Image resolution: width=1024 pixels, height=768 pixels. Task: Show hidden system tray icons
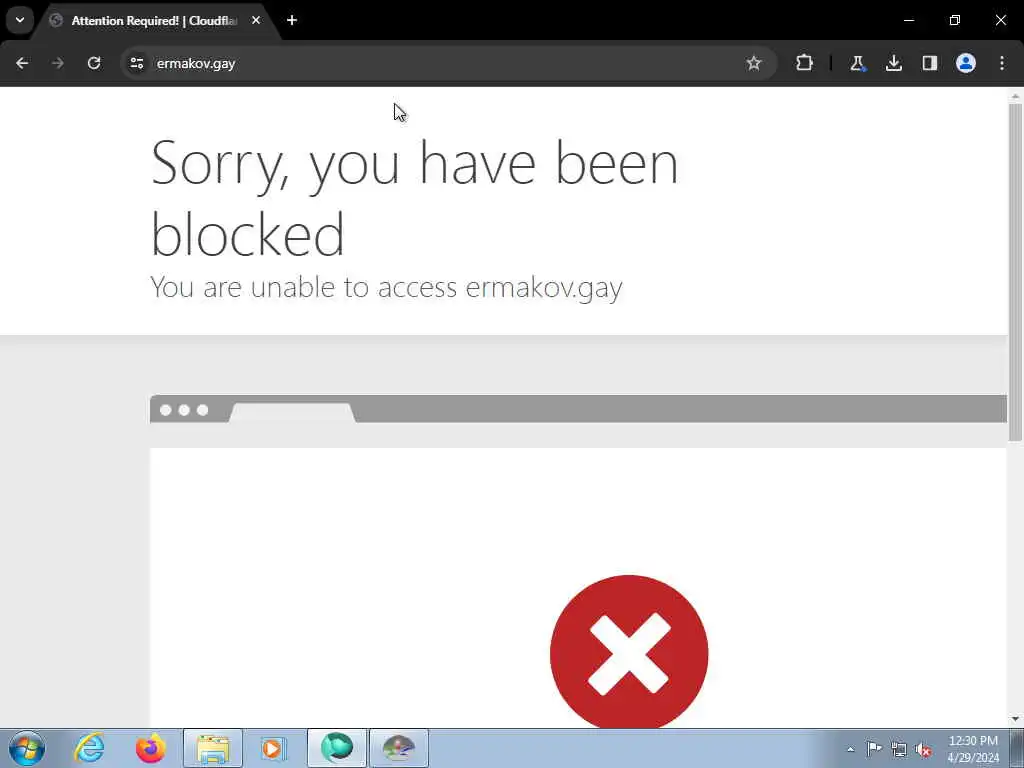coord(850,749)
